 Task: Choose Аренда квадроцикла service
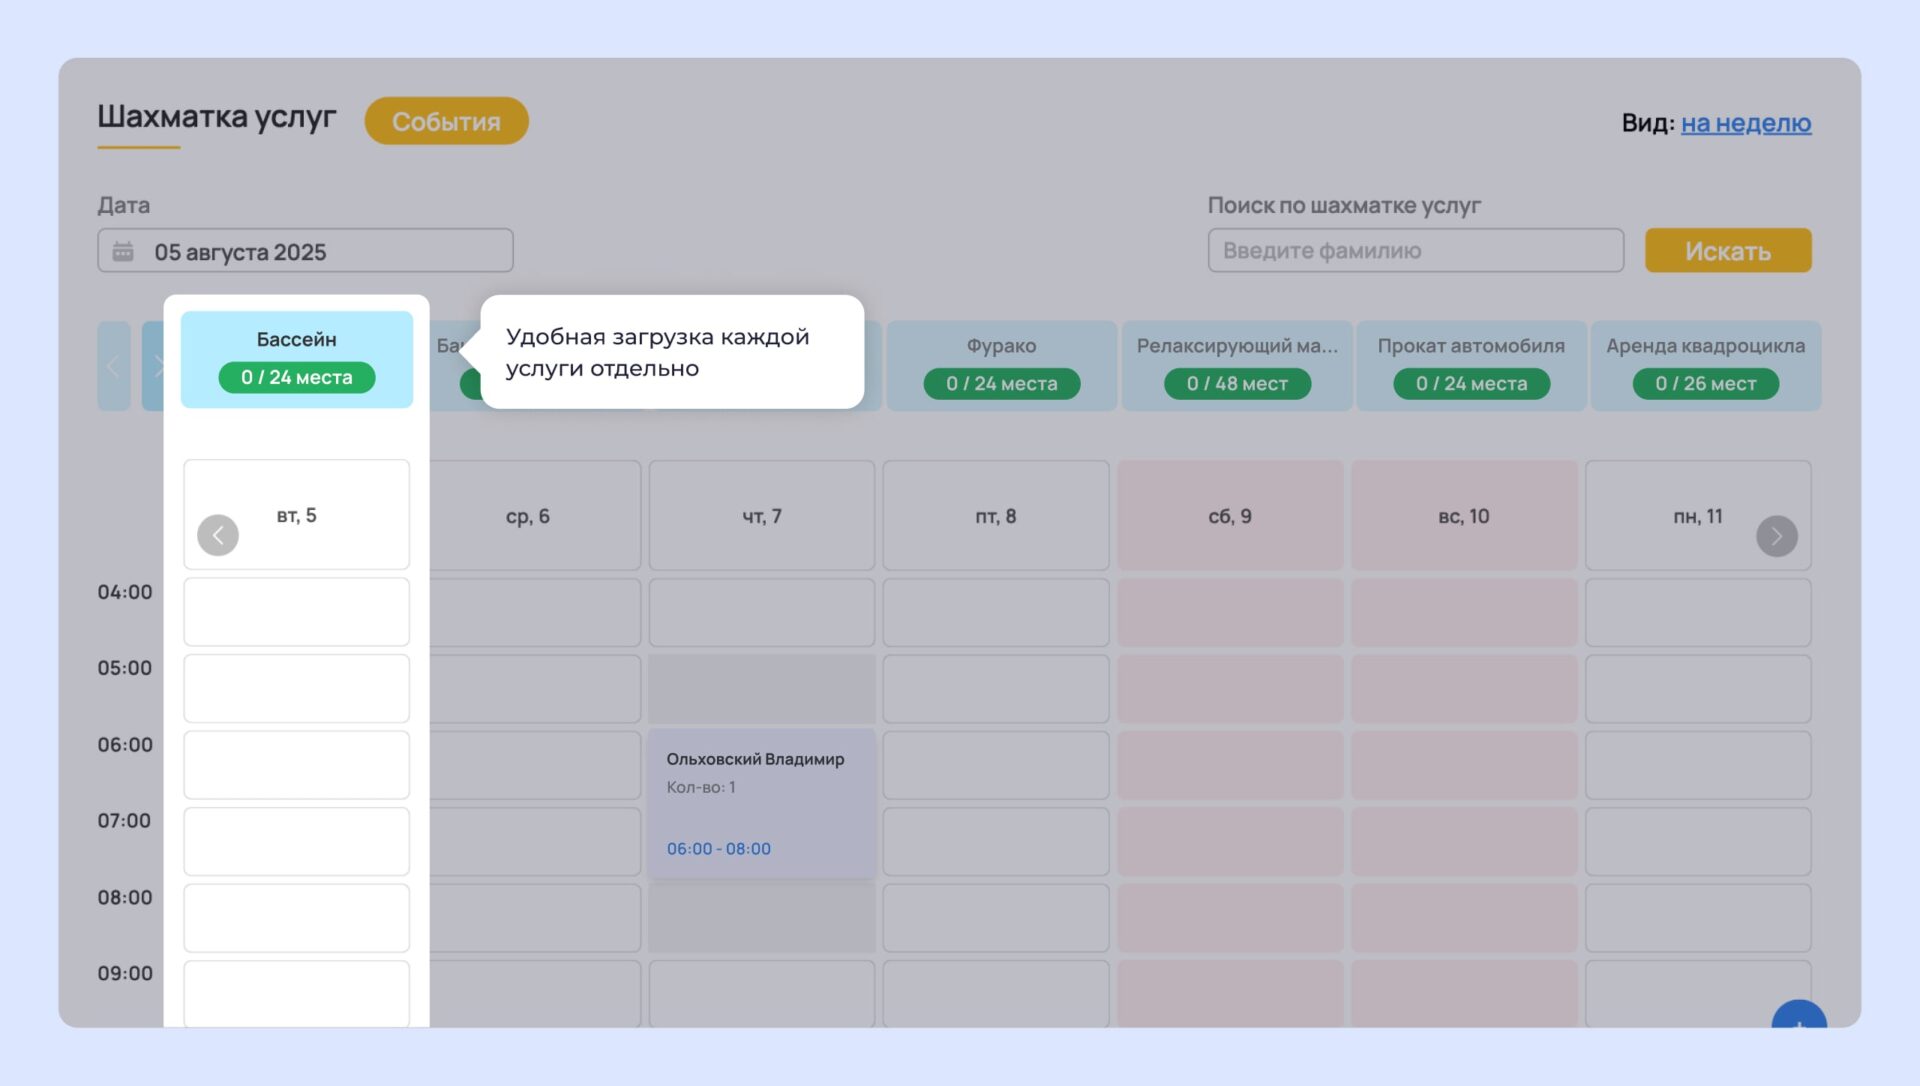point(1705,346)
